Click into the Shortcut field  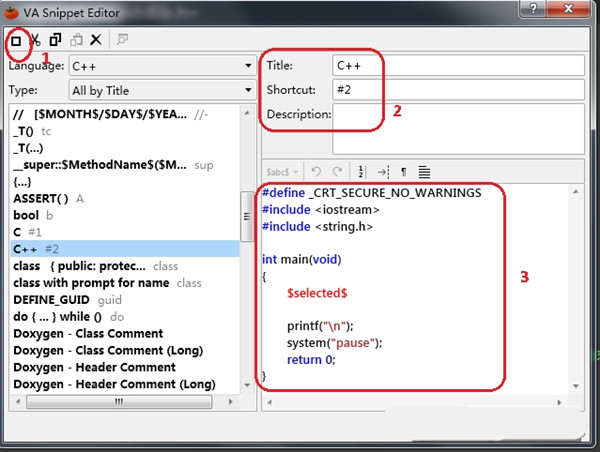[x=458, y=90]
